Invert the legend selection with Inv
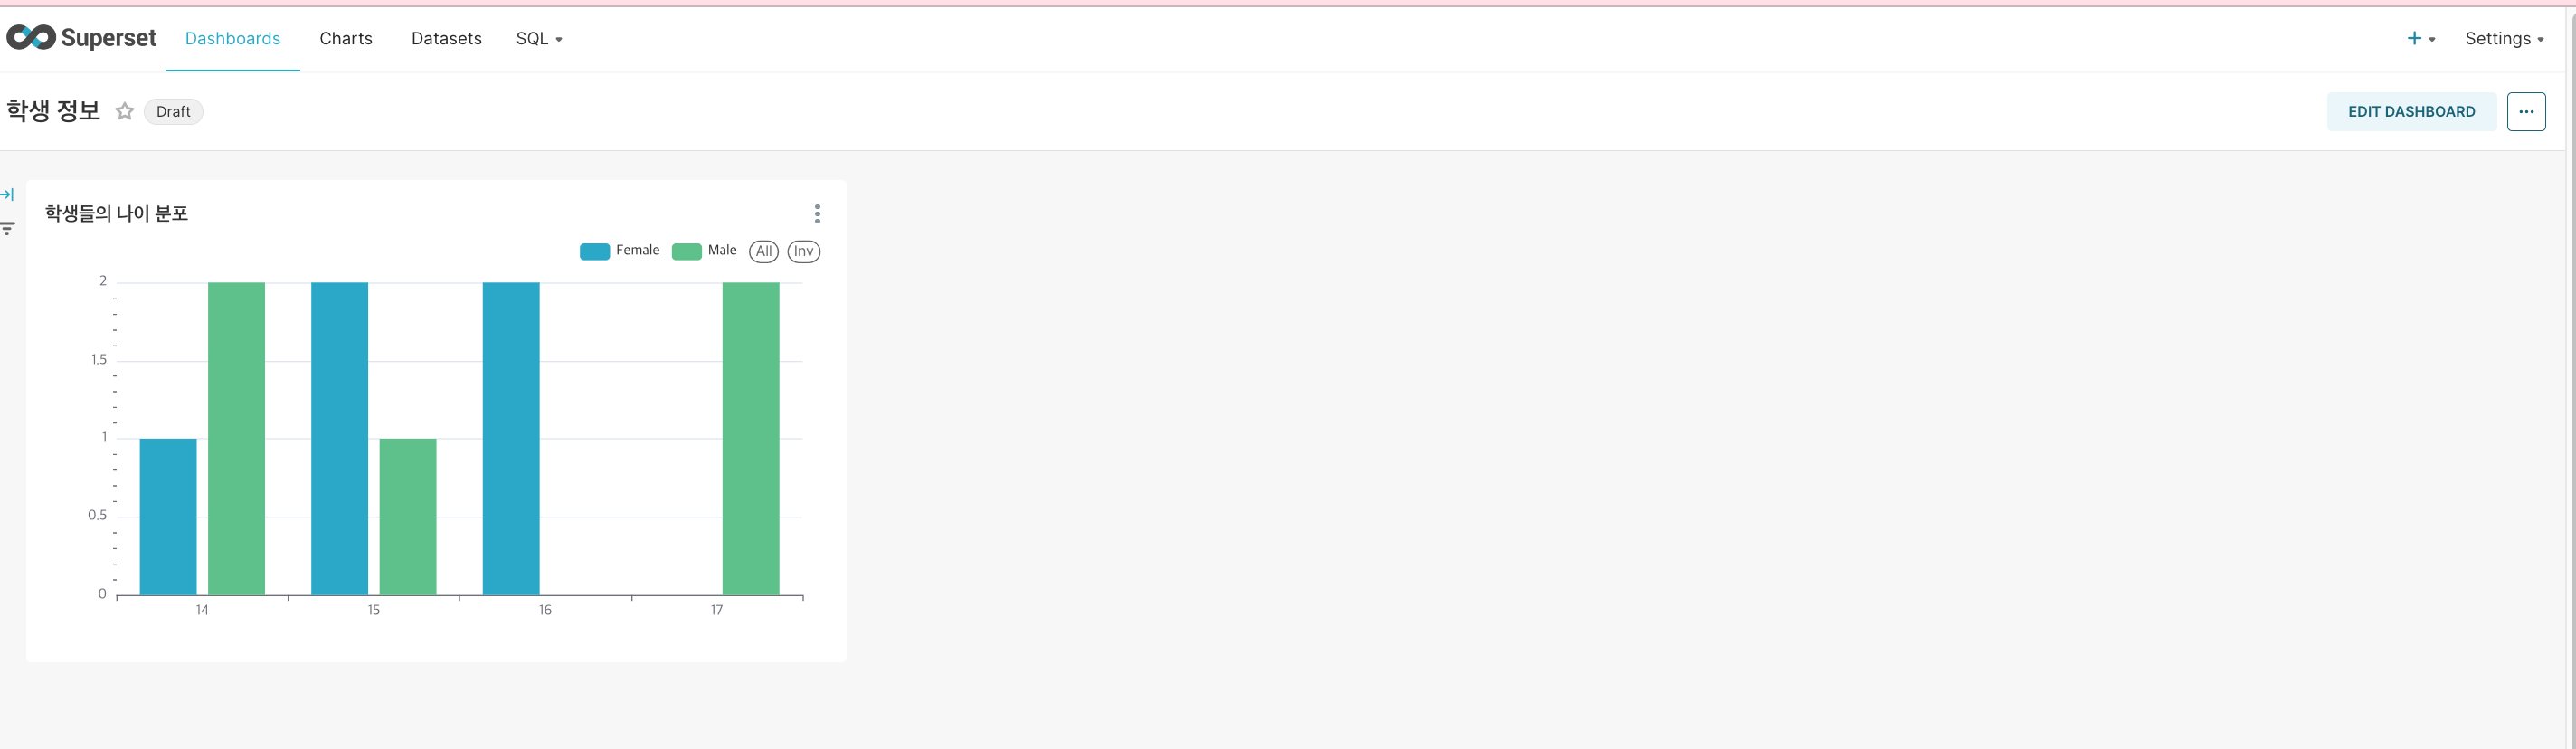 click(803, 251)
